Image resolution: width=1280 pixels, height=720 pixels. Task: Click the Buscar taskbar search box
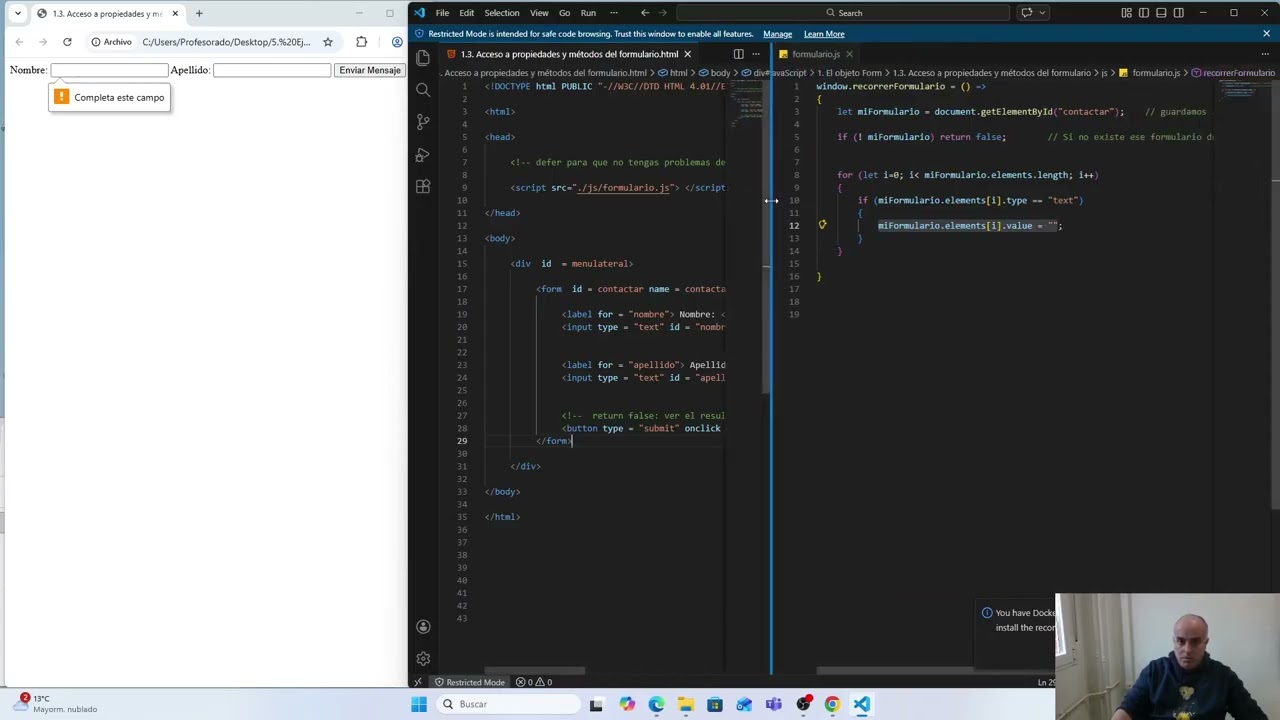(x=506, y=704)
